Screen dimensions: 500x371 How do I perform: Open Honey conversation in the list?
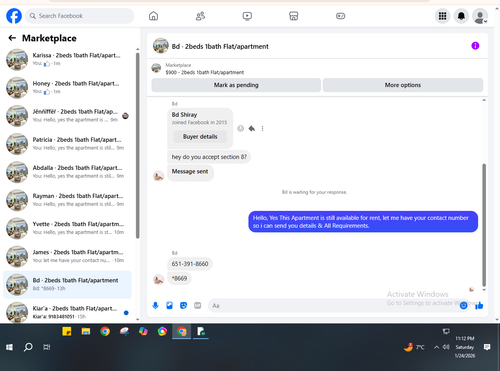67,87
